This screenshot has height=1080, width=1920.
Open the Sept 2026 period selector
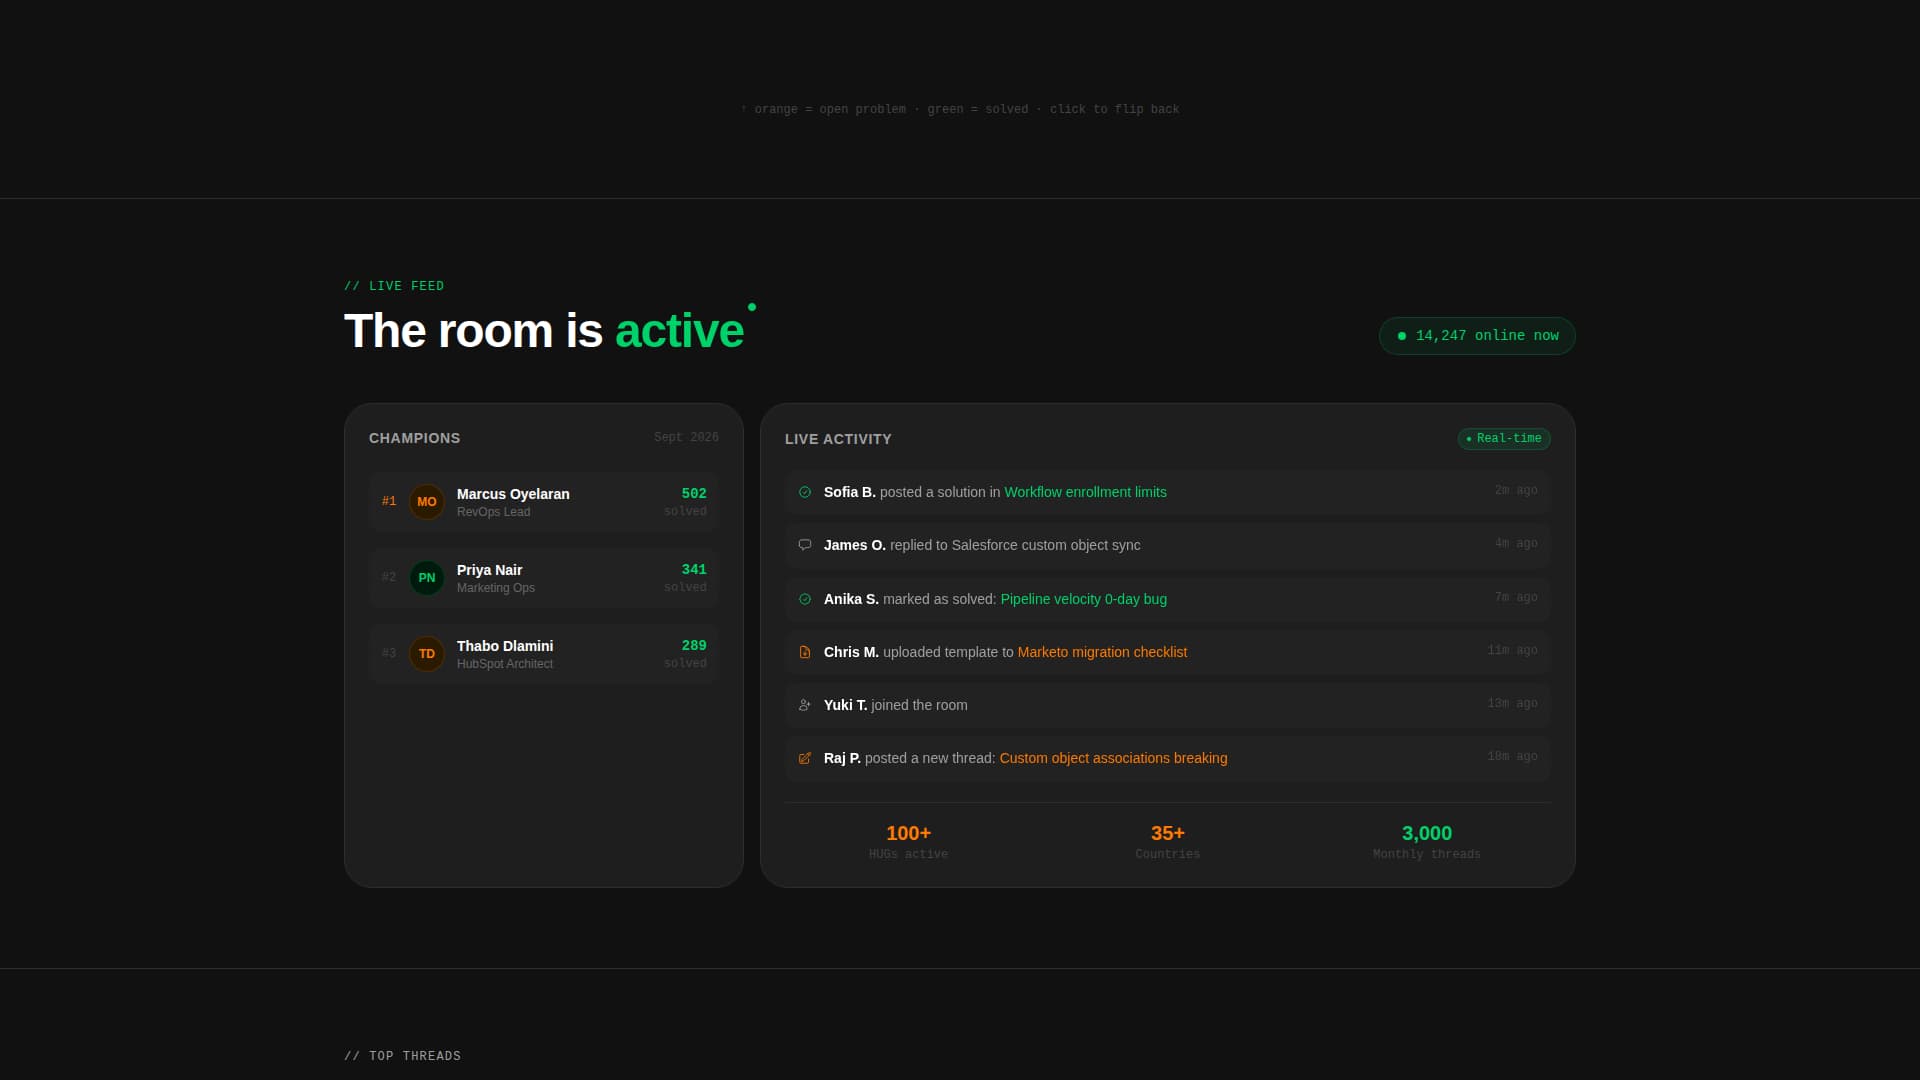[686, 437]
